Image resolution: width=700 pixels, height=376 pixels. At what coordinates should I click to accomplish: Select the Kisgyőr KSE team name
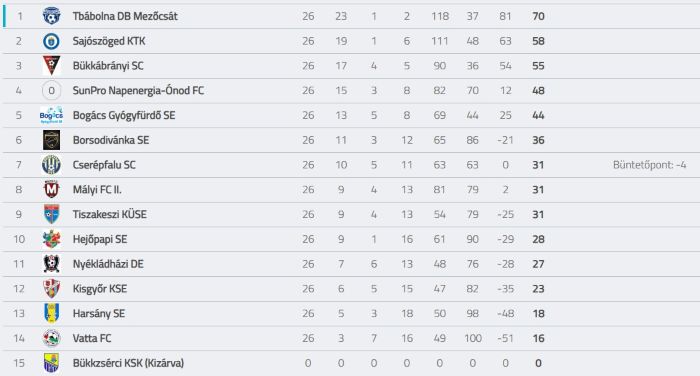[100, 289]
